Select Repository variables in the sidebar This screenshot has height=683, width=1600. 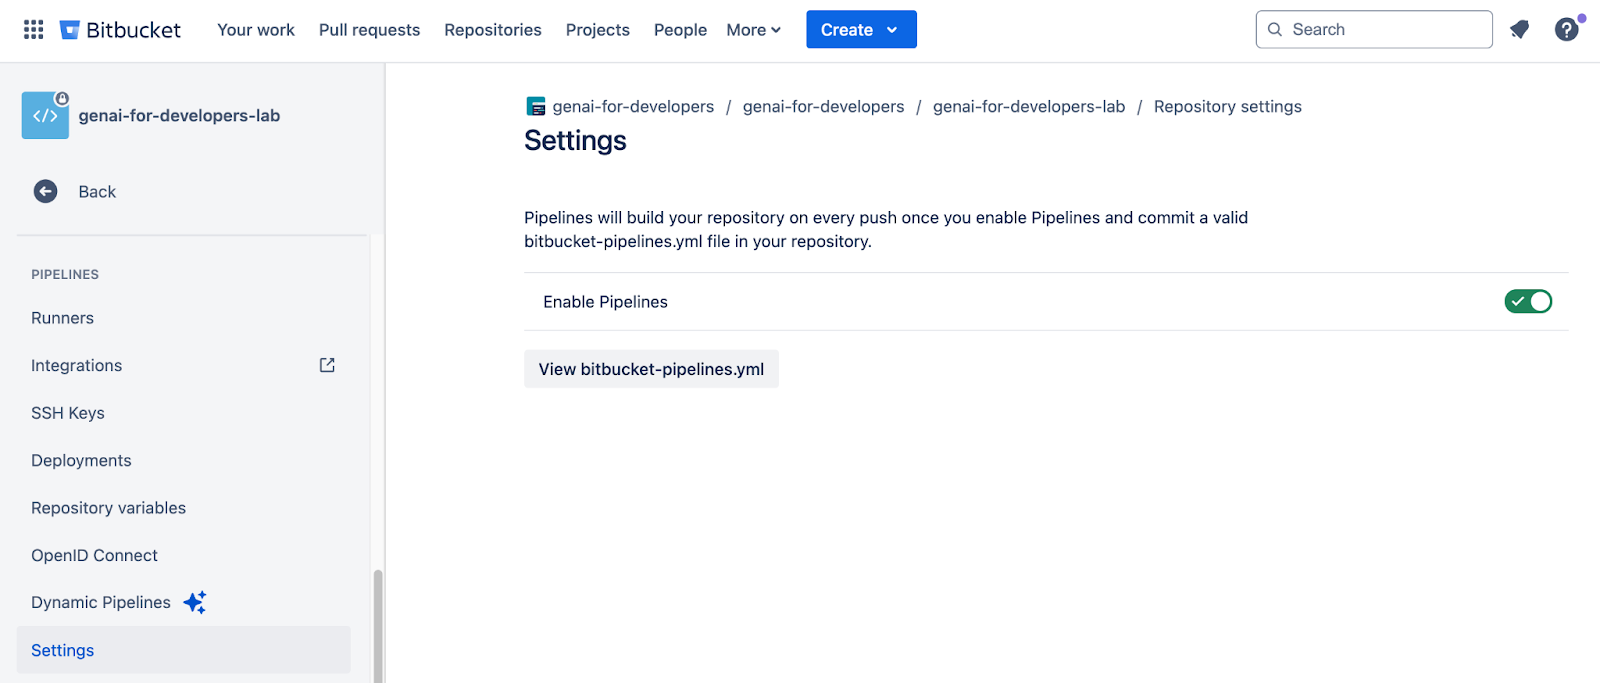tap(108, 508)
